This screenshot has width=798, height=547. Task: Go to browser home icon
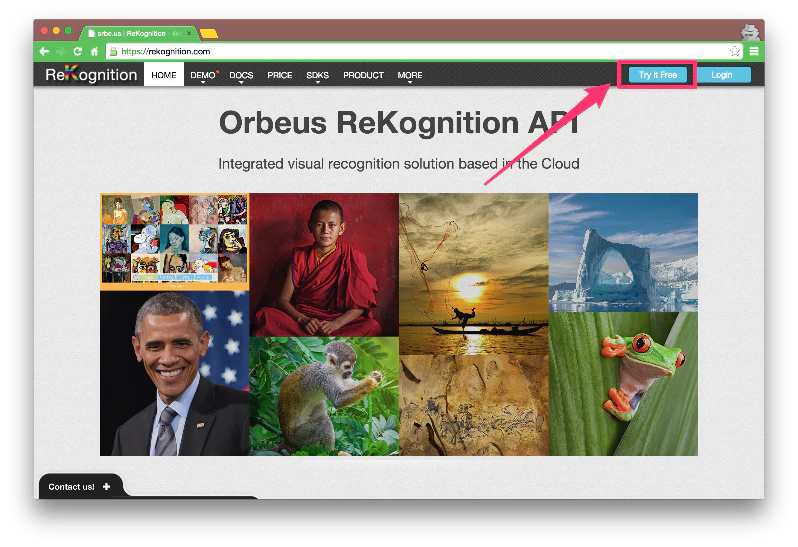[x=94, y=51]
